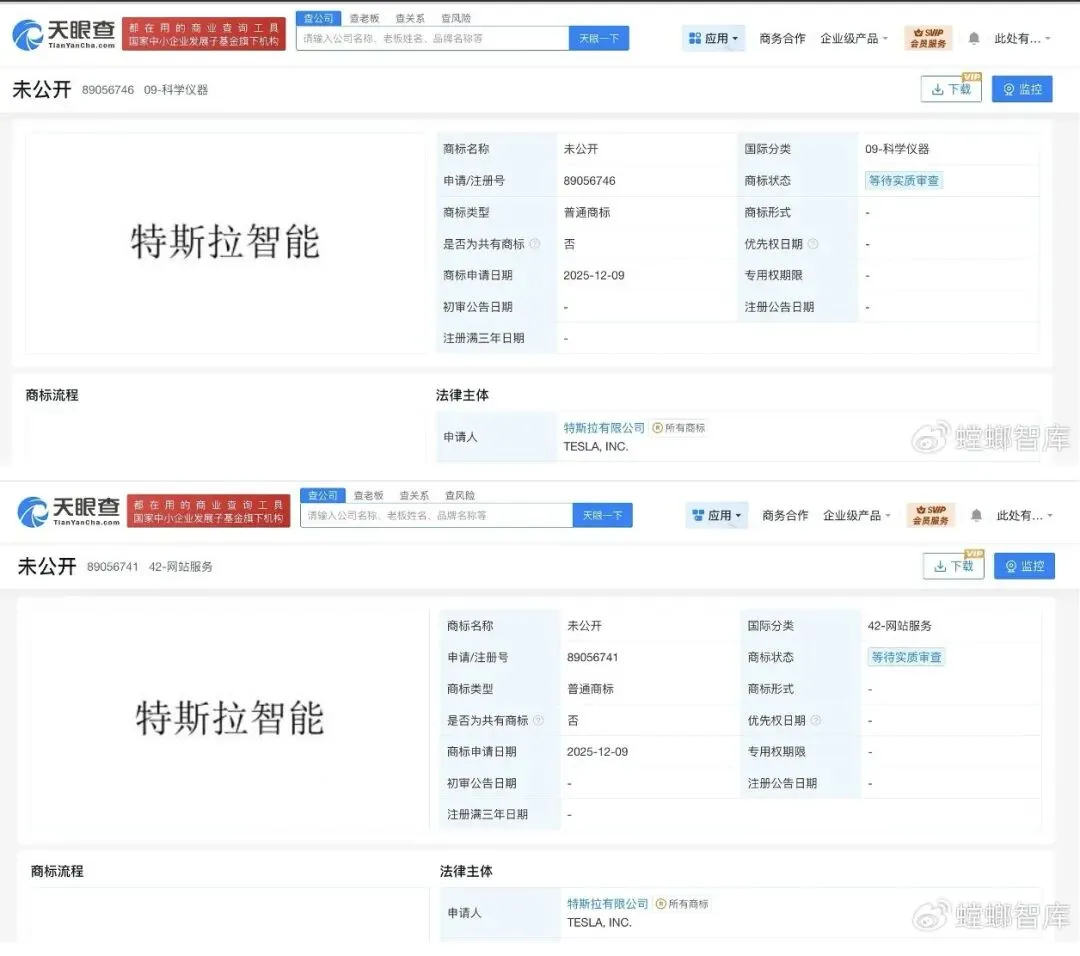Click 等待实质审查 status tag for 89056746
Viewport: 1080px width, 956px height.
pyautogui.click(x=903, y=180)
